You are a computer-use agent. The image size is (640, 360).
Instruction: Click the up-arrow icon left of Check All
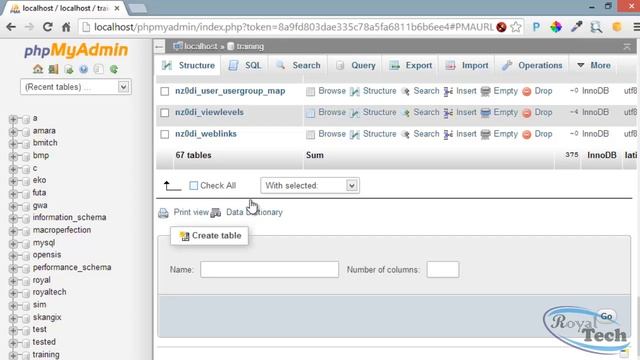(x=172, y=186)
